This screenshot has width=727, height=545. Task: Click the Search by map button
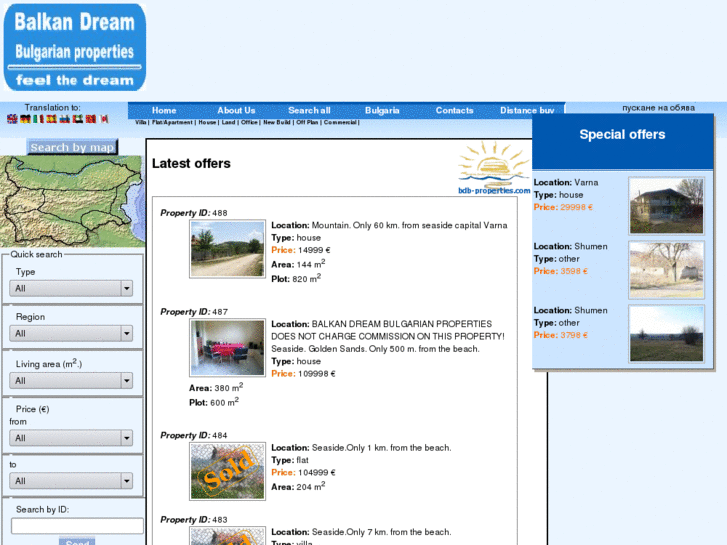pos(72,147)
